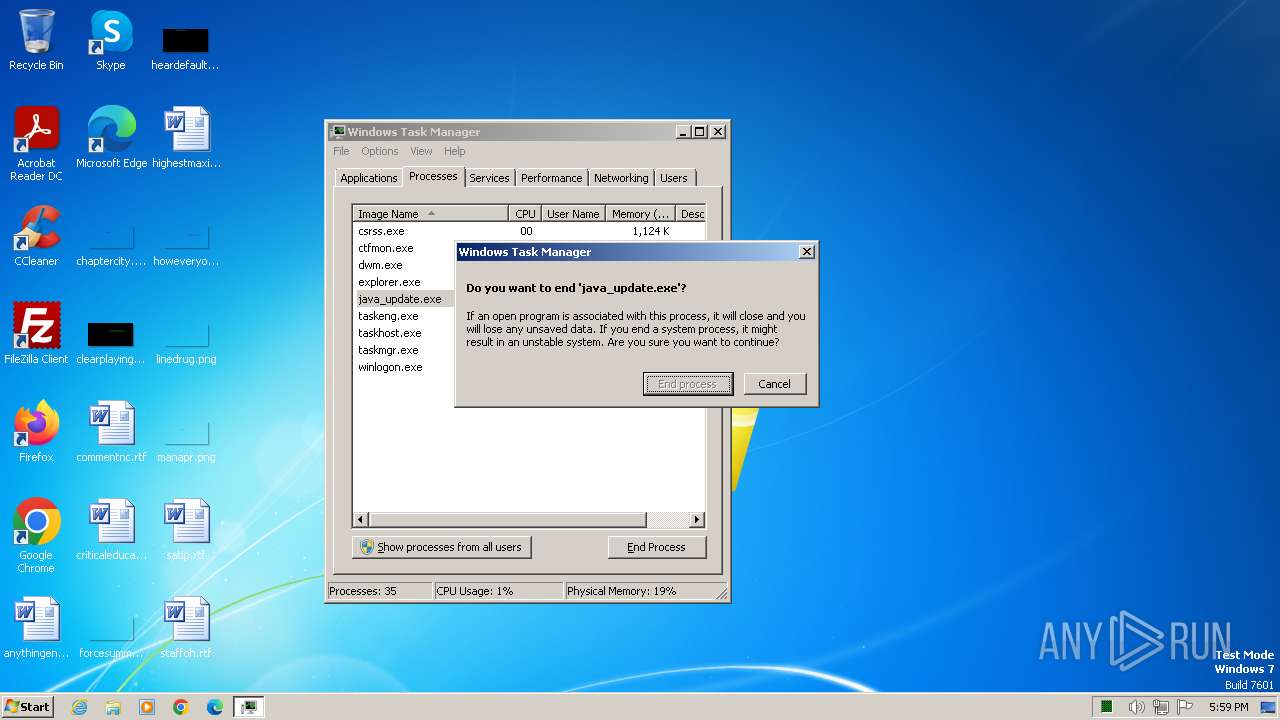
Task: Click the End Process button in Task Manager
Action: (657, 547)
